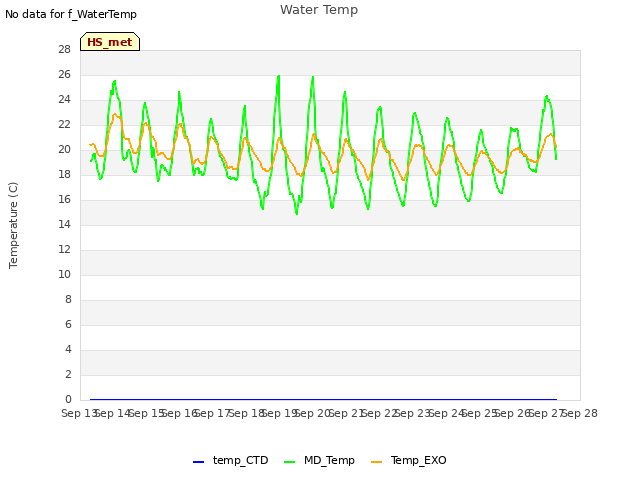This screenshot has width=640, height=480.
Task: Click the 10 y-axis tick label
Action: [64, 274]
